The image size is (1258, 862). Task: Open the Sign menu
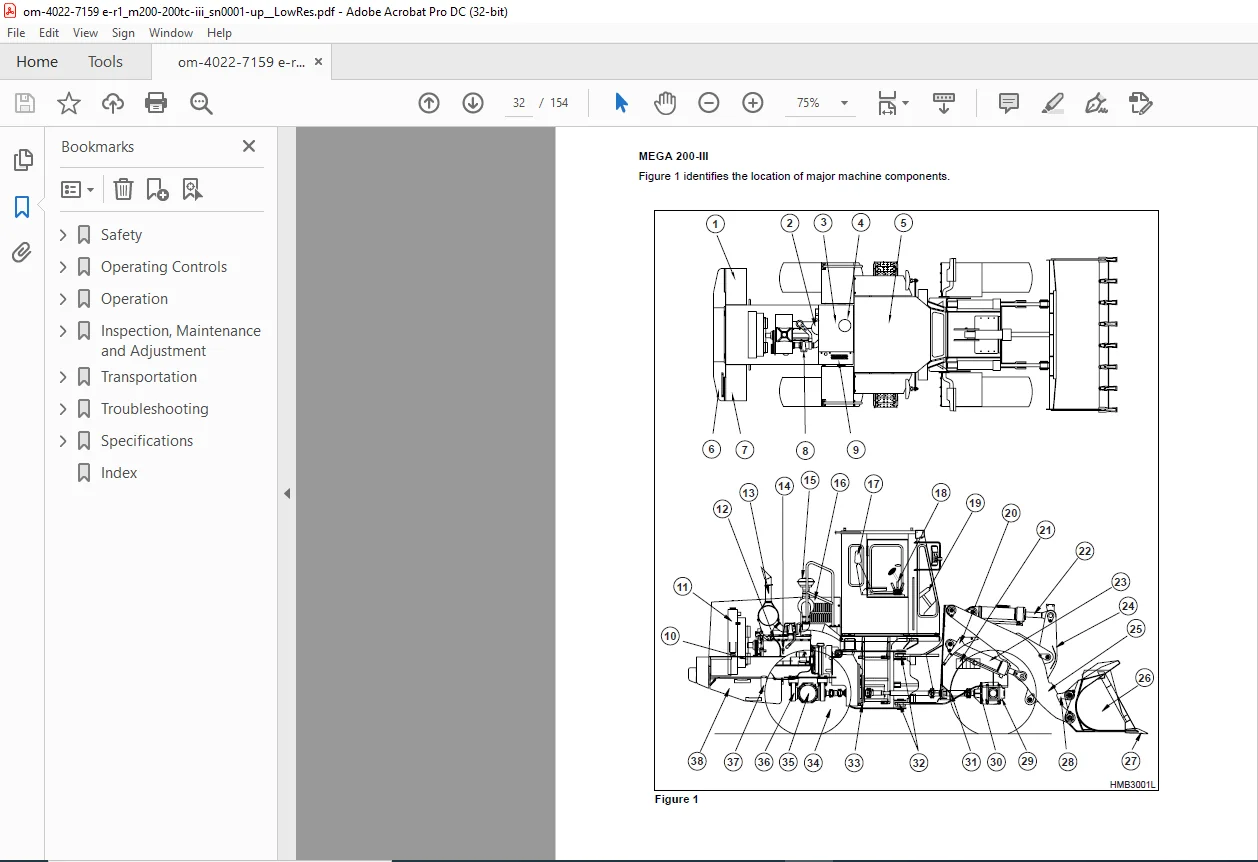click(x=123, y=33)
